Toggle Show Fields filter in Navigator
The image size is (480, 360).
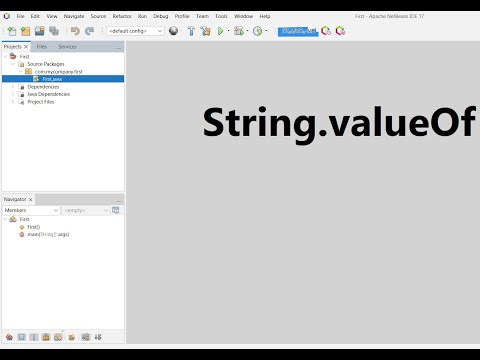22,337
